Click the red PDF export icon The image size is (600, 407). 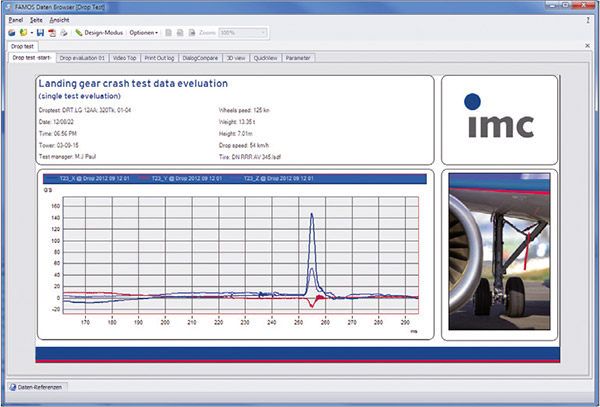(x=52, y=32)
